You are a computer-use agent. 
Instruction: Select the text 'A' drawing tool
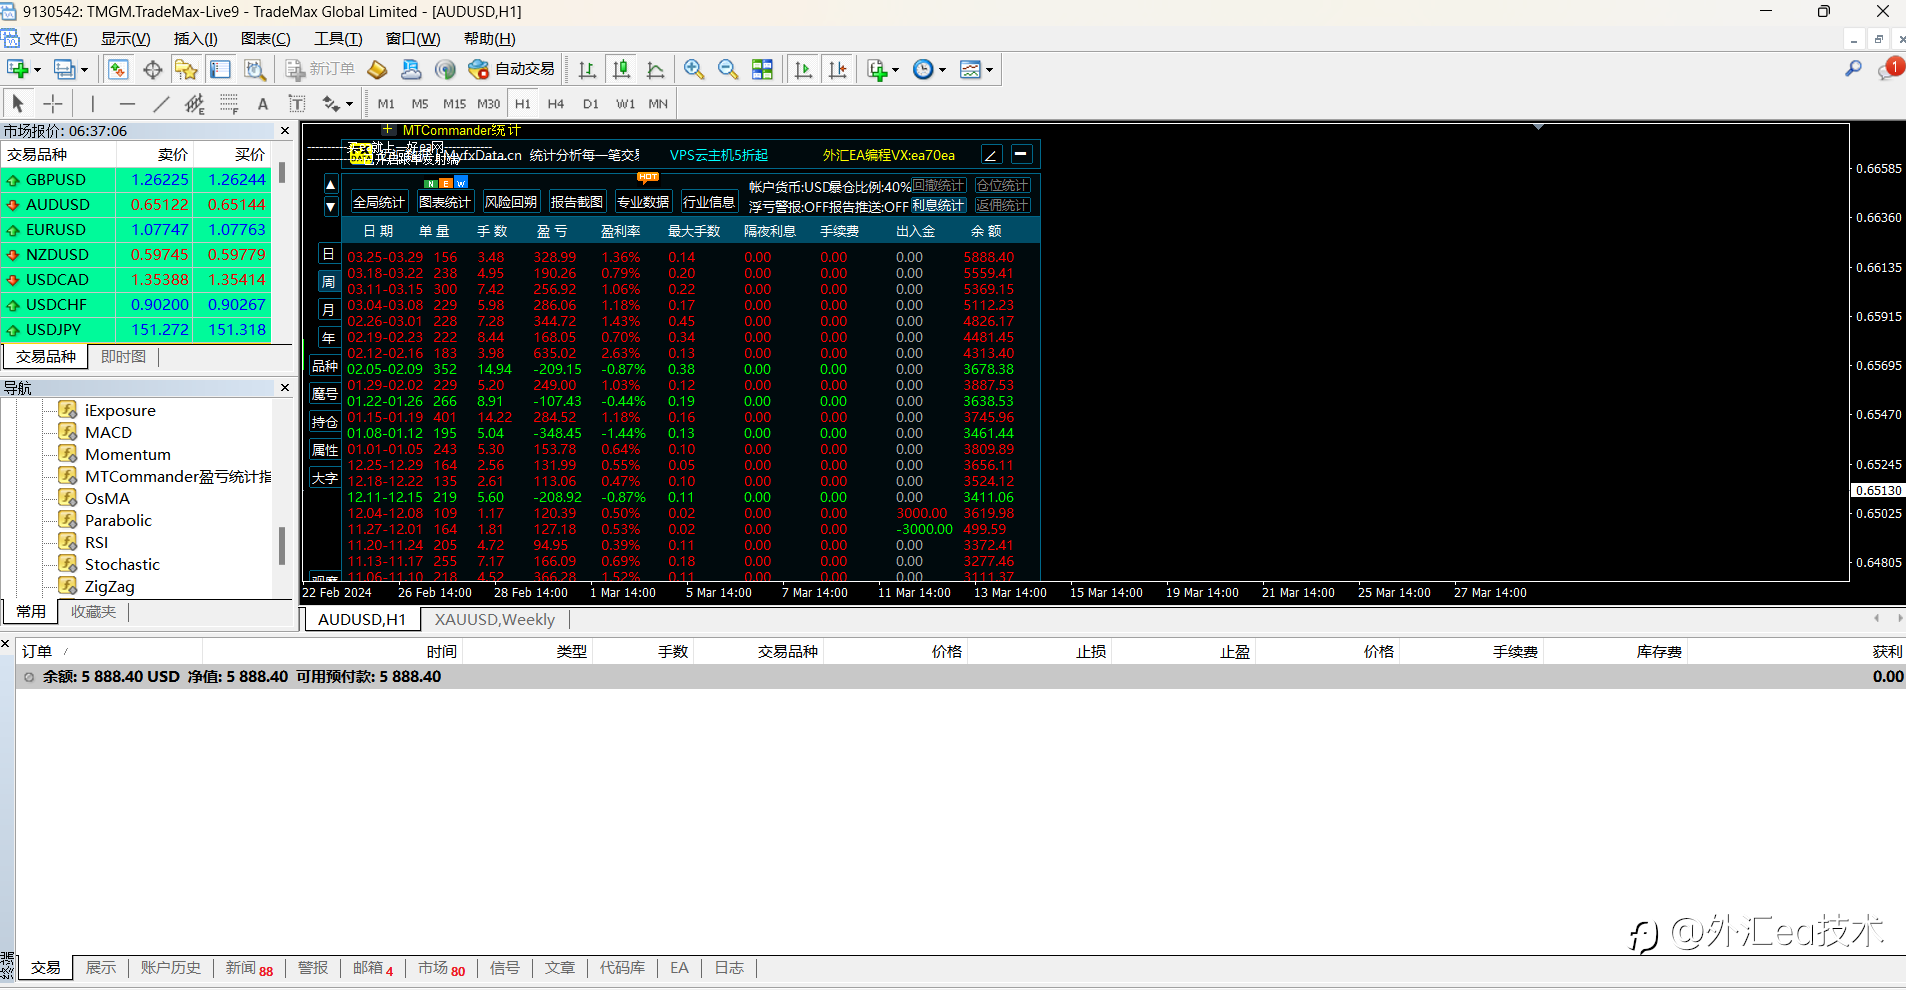point(263,103)
